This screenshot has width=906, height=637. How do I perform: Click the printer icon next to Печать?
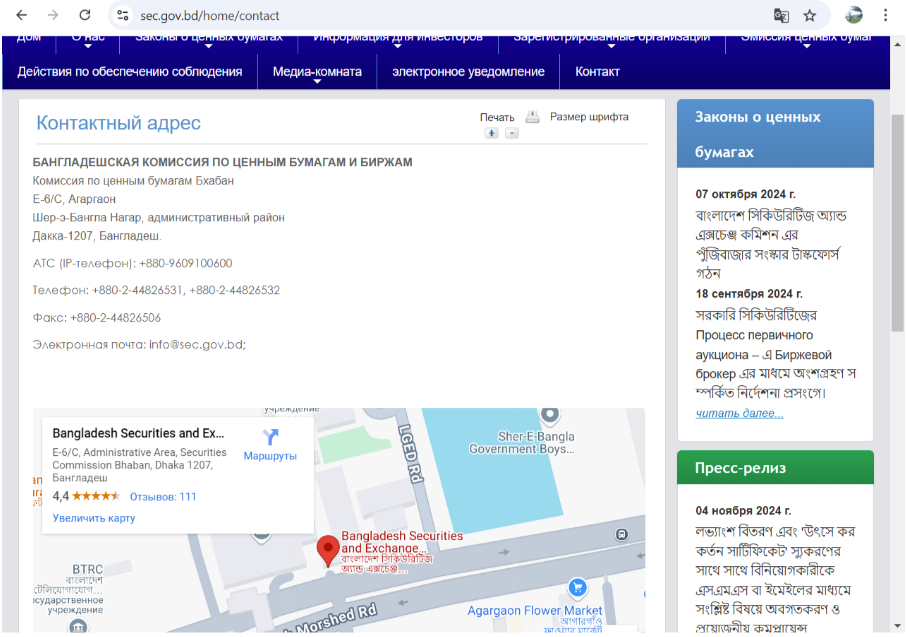(x=532, y=117)
